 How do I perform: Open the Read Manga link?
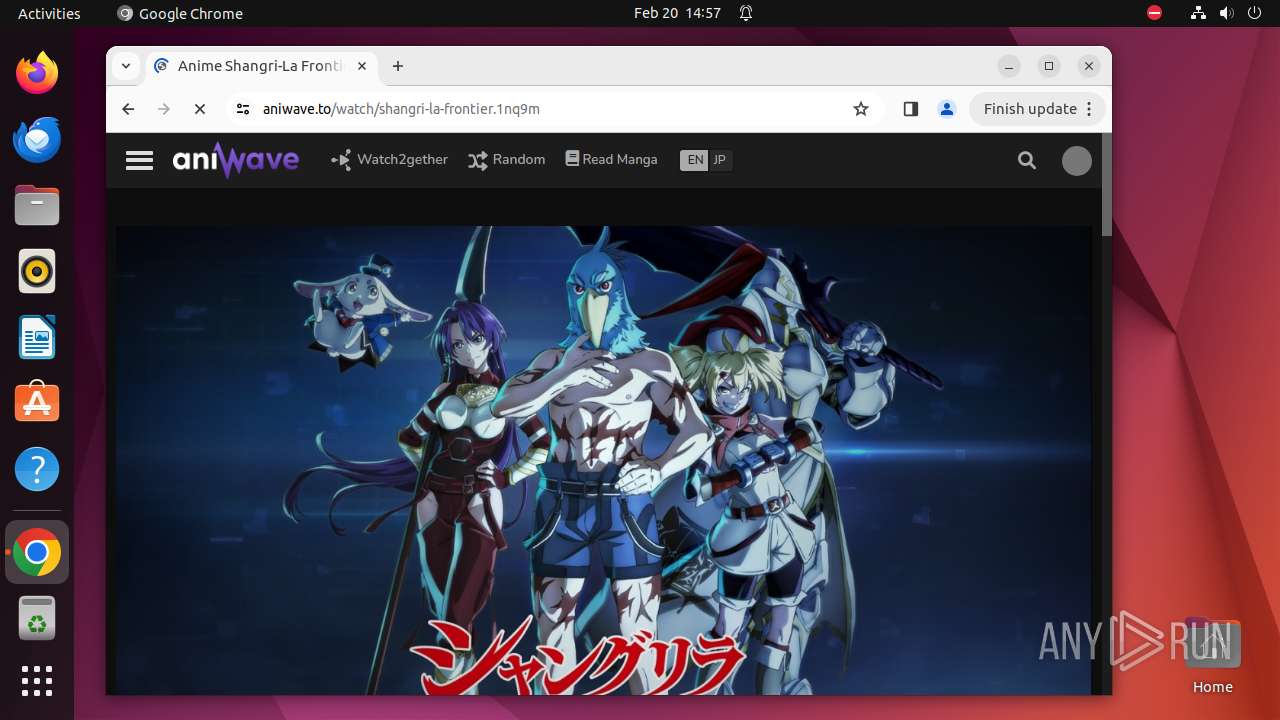pos(611,160)
